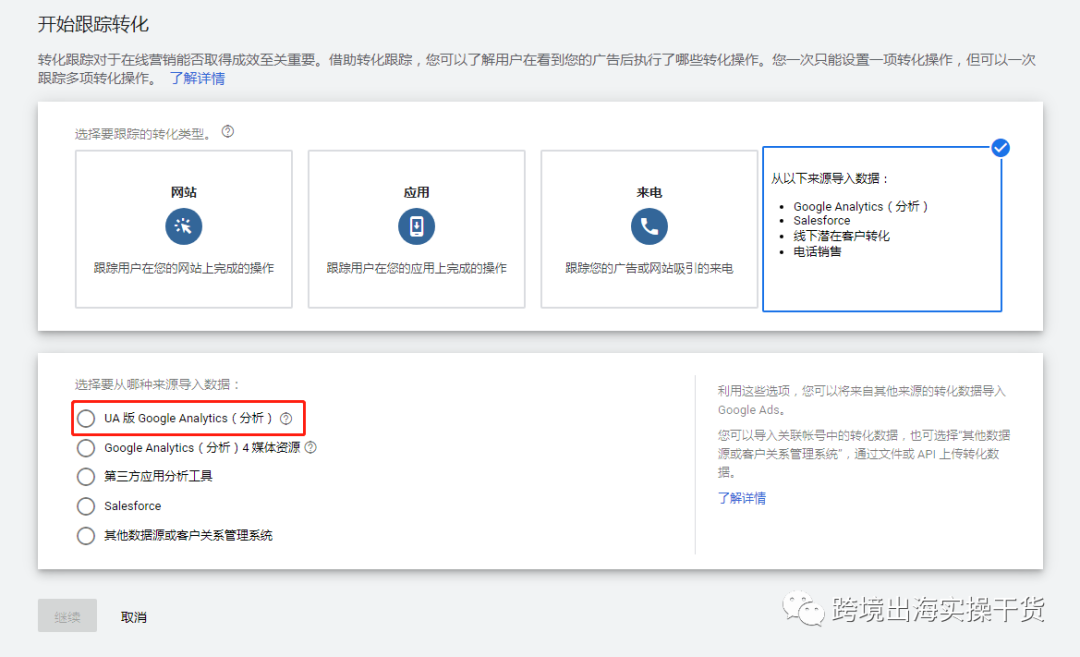Click the question mark beside Google Analytics 4 媒体资源

click(310, 448)
